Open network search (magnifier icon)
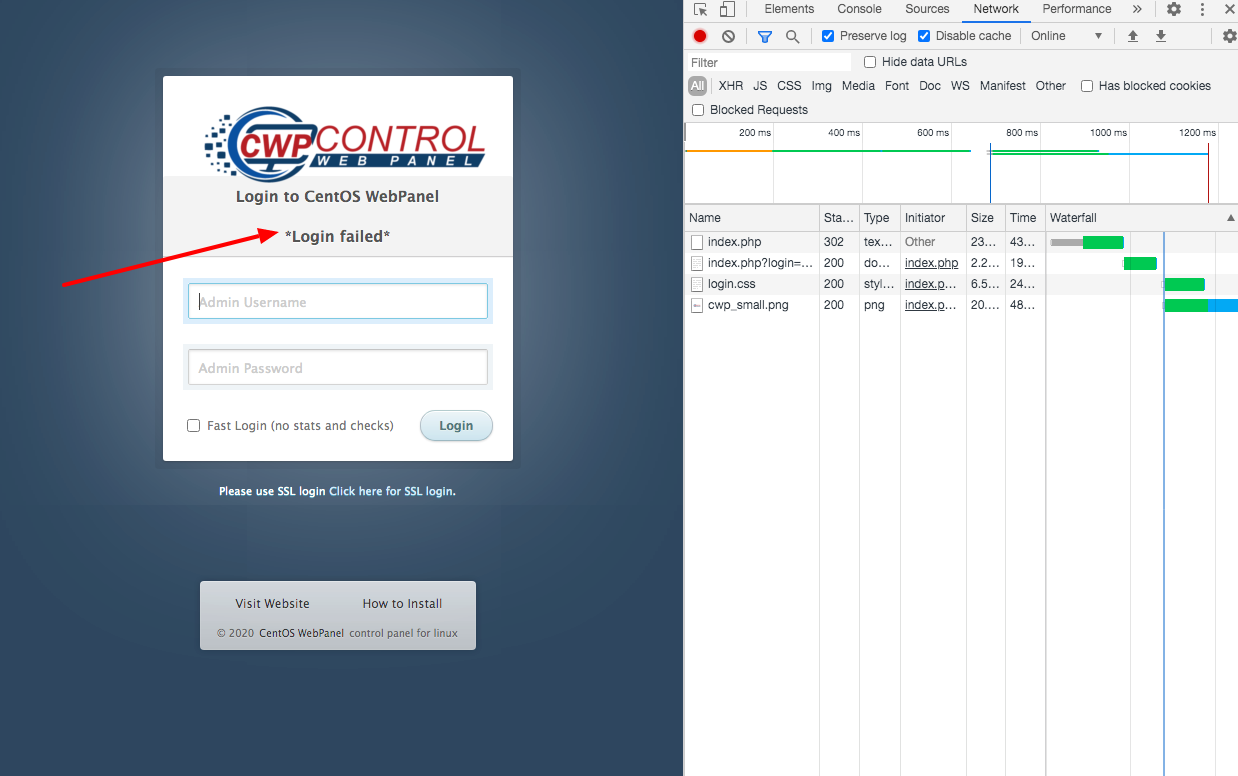Screen dimensions: 1238x776 tap(792, 36)
